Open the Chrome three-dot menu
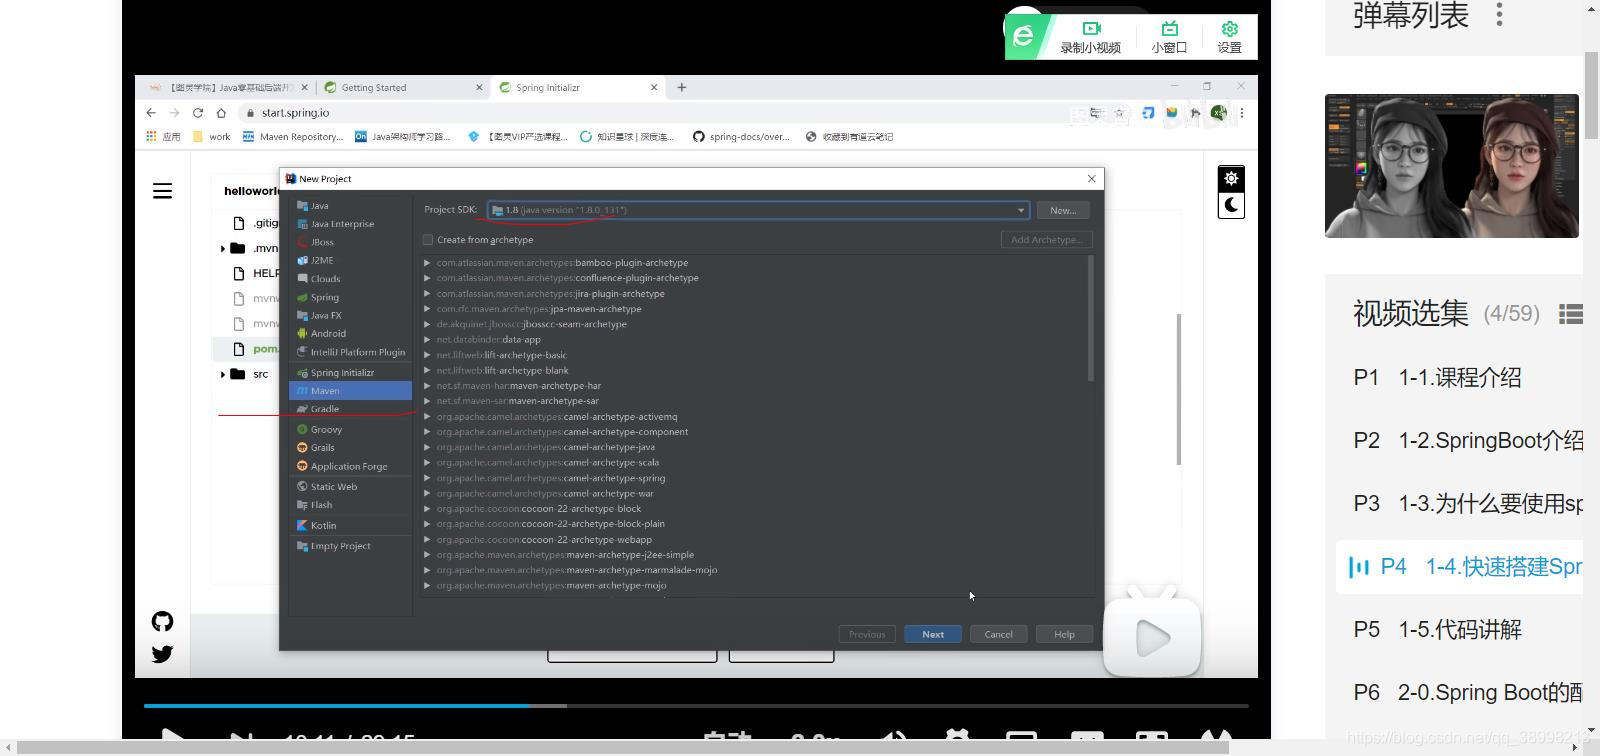This screenshot has height=756, width=1600. coord(1242,113)
